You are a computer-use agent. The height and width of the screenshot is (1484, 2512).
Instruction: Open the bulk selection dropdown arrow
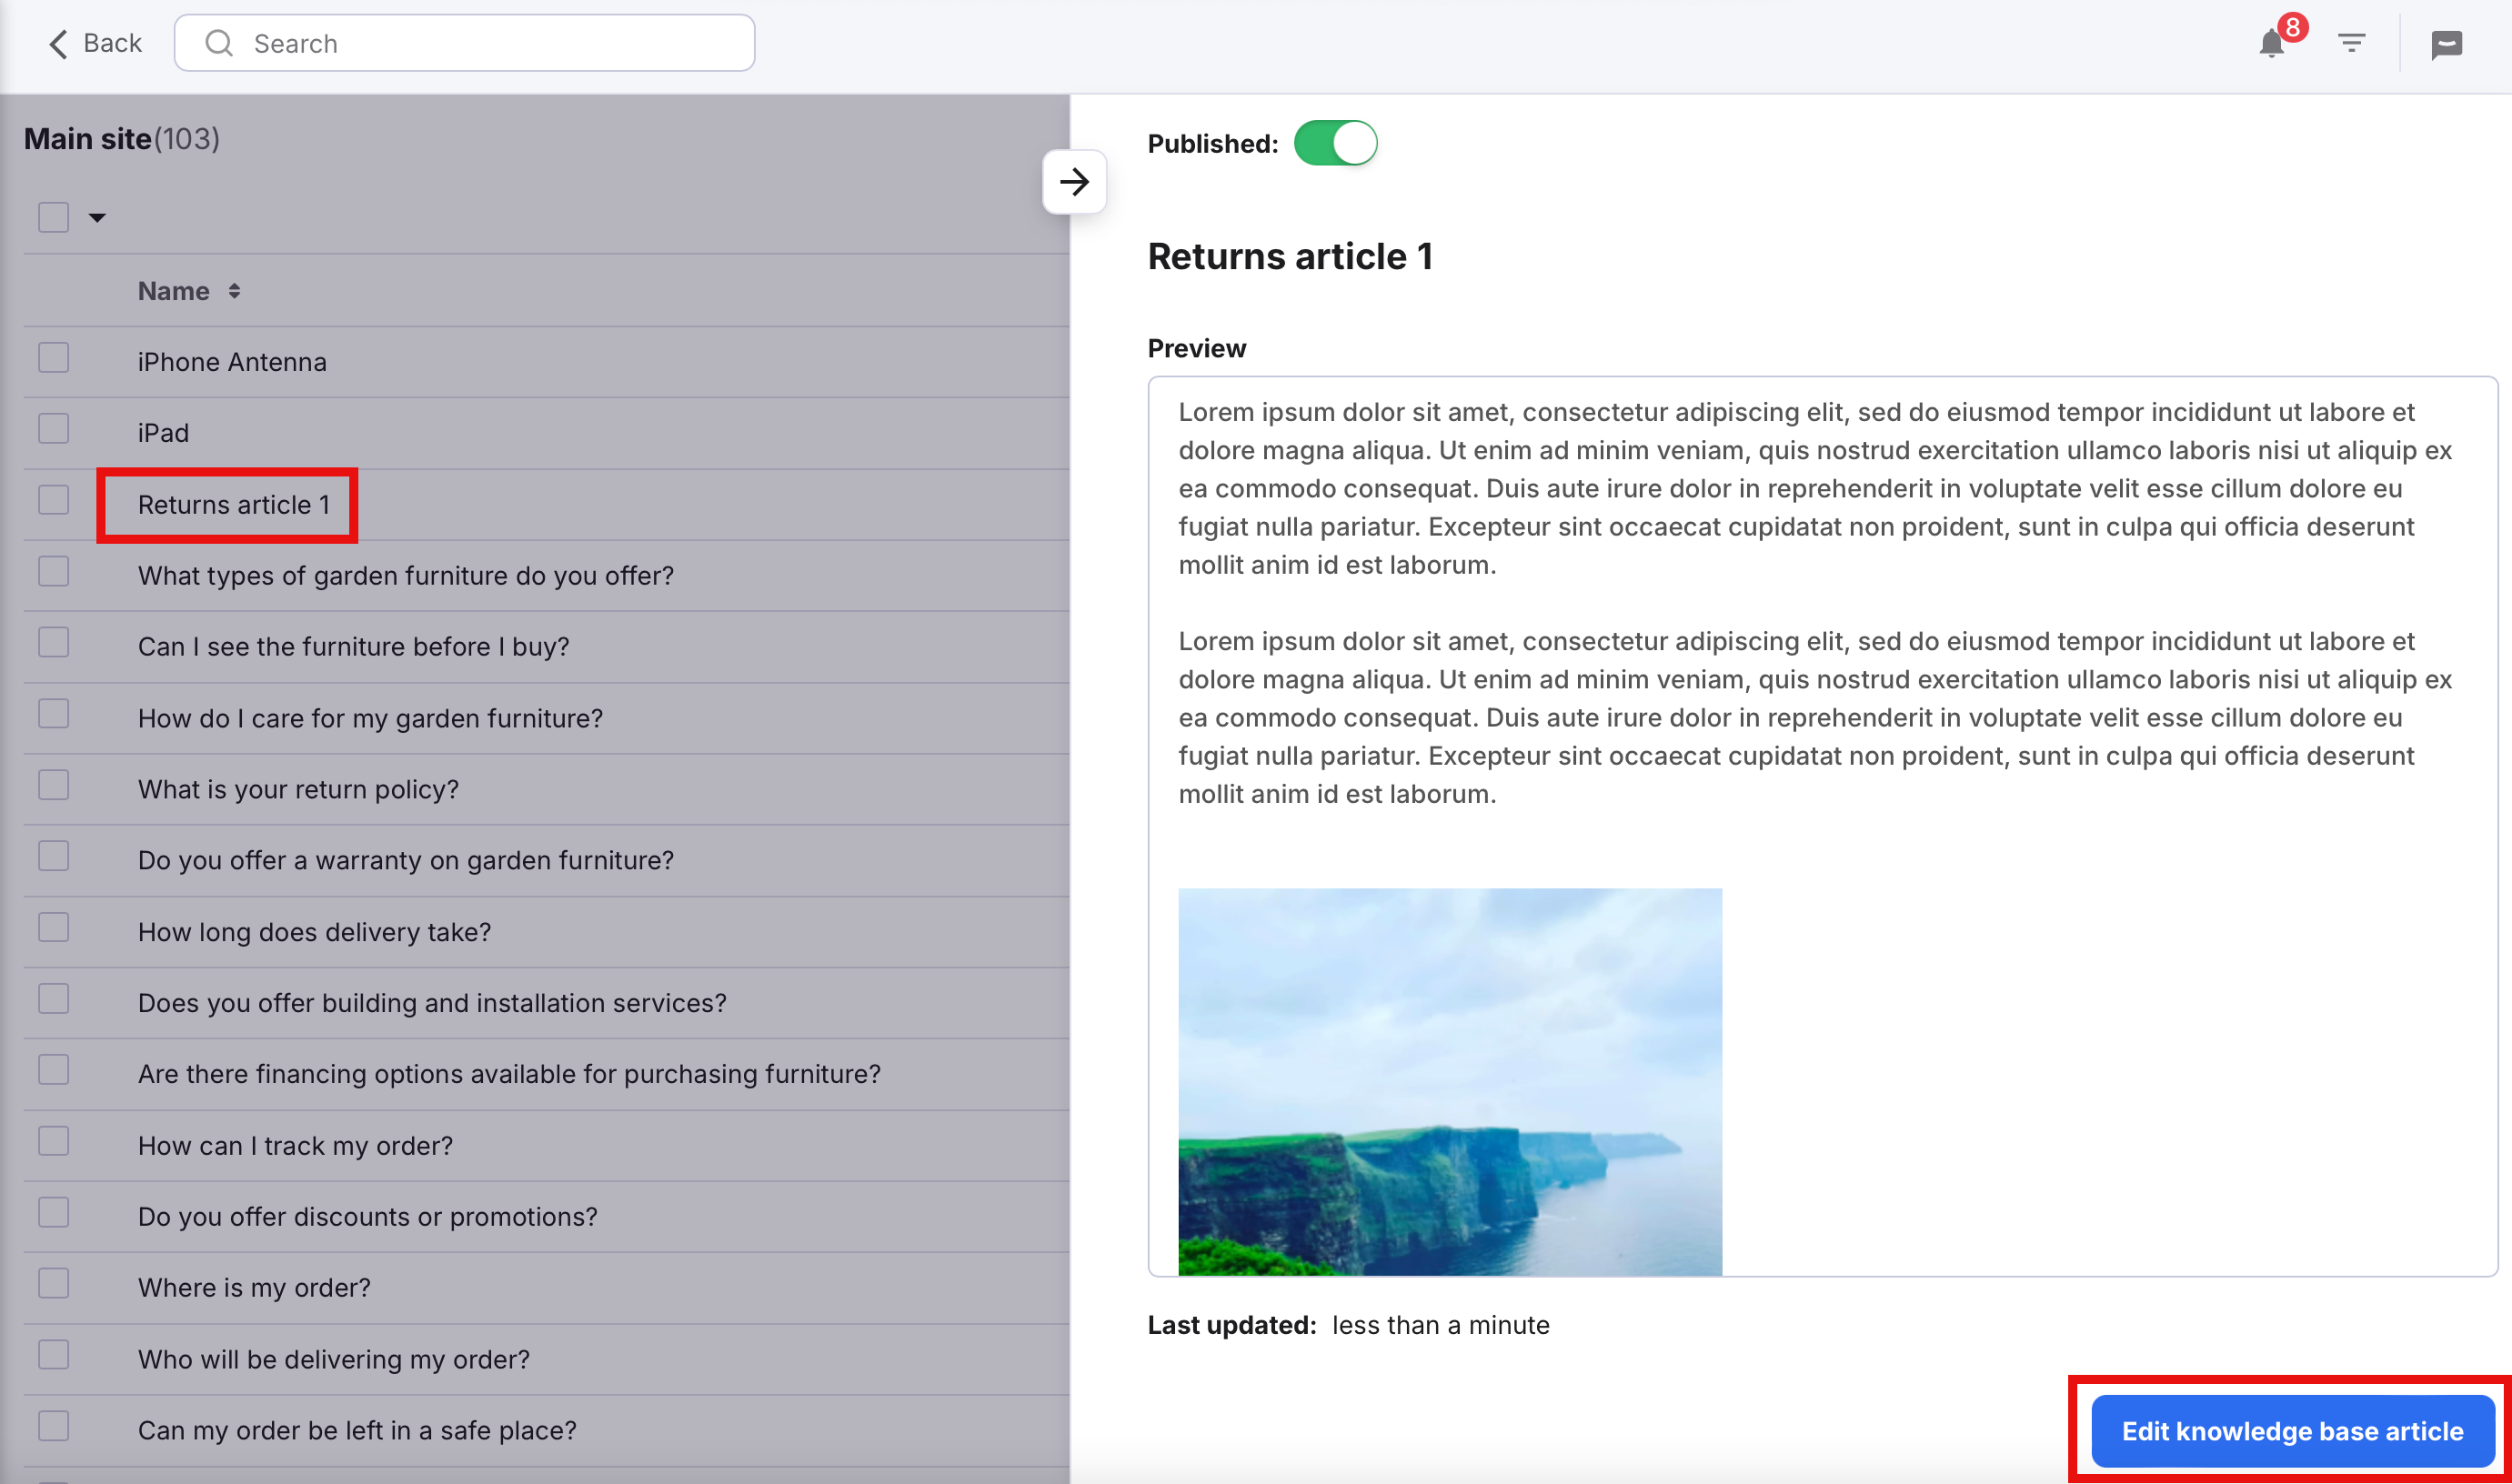97,217
